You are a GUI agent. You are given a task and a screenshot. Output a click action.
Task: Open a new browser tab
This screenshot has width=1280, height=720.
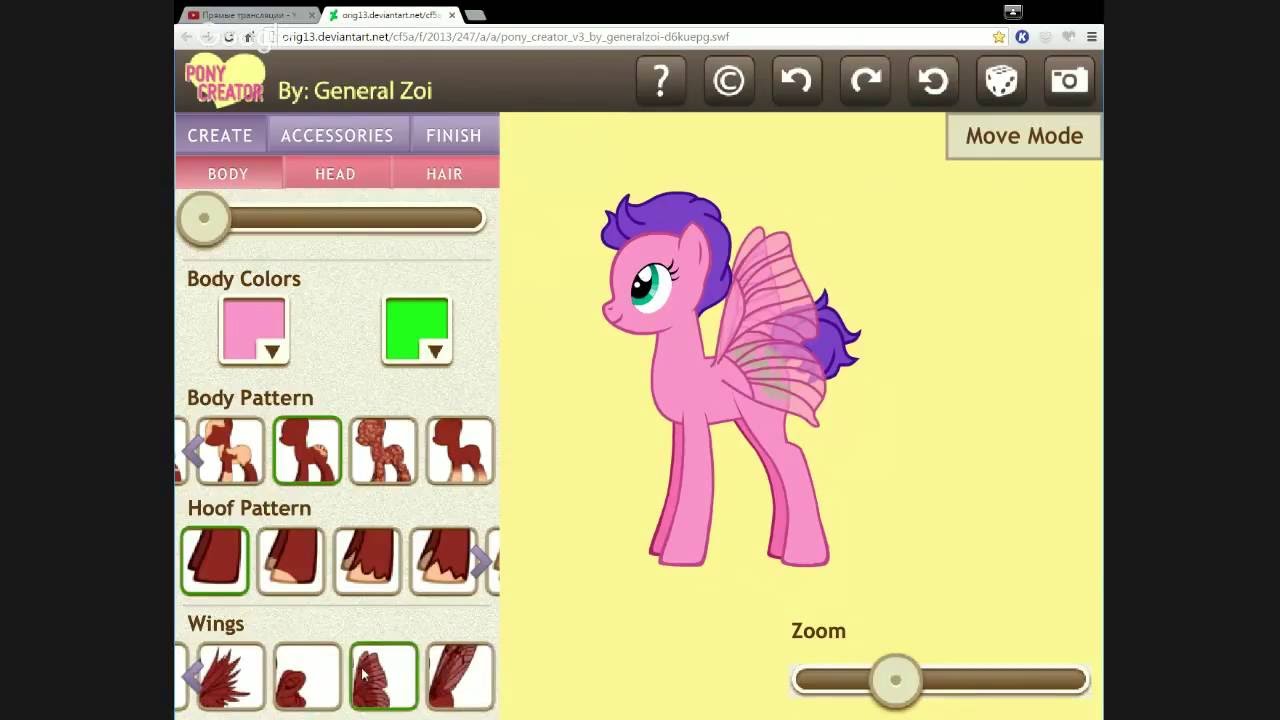tap(476, 15)
